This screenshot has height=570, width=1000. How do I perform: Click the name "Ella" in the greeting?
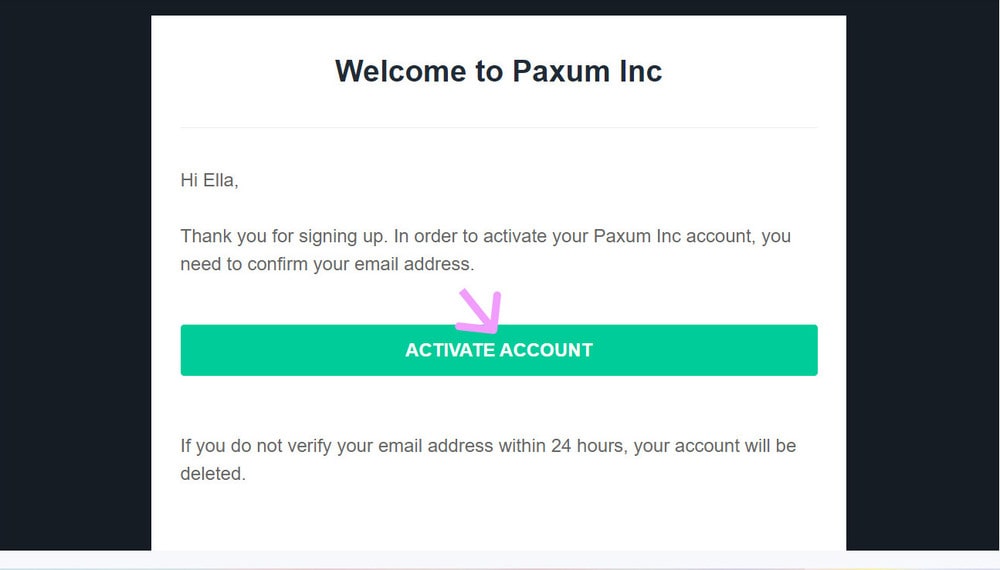click(x=220, y=181)
